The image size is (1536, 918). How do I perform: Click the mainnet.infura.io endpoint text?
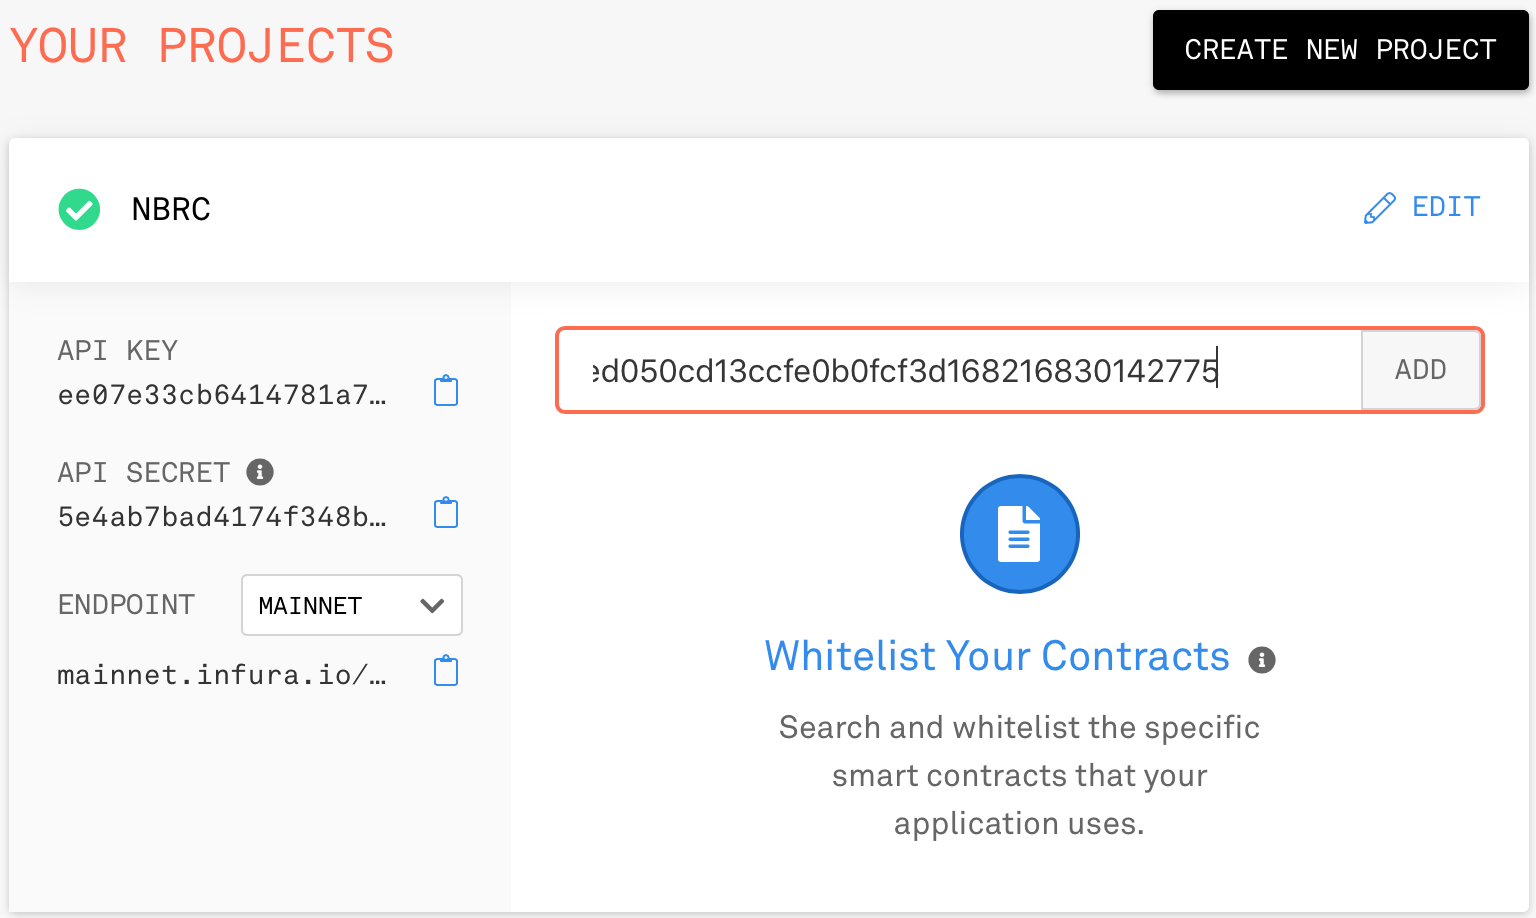tap(222, 675)
